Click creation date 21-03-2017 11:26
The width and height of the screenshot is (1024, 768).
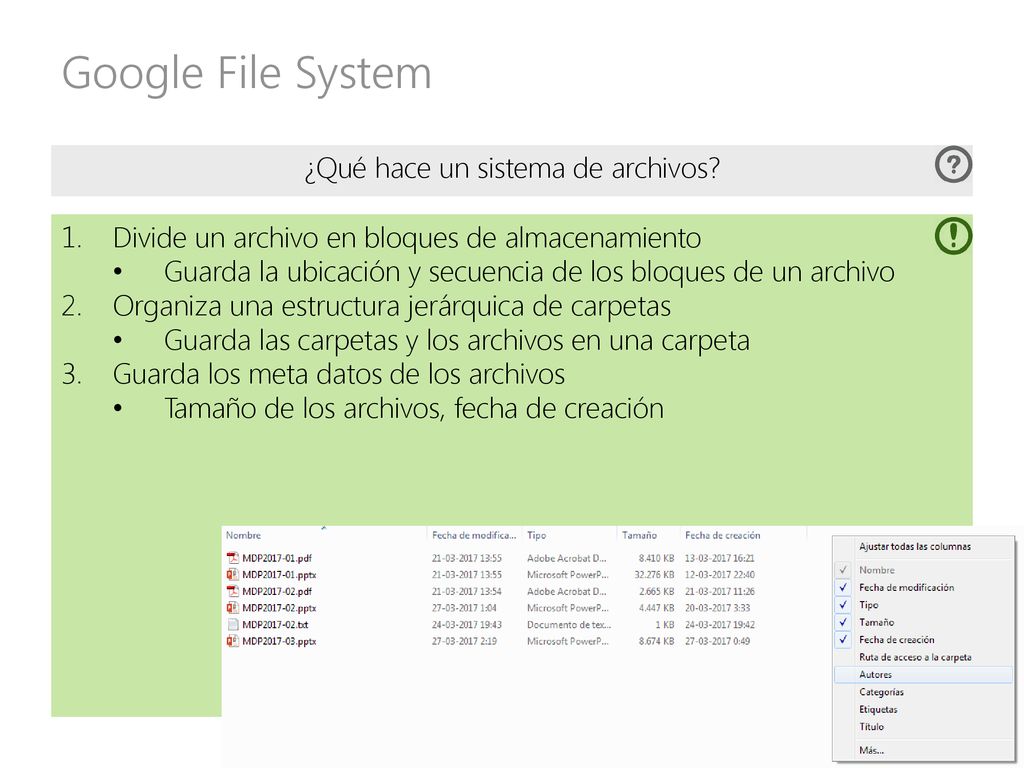tap(719, 592)
